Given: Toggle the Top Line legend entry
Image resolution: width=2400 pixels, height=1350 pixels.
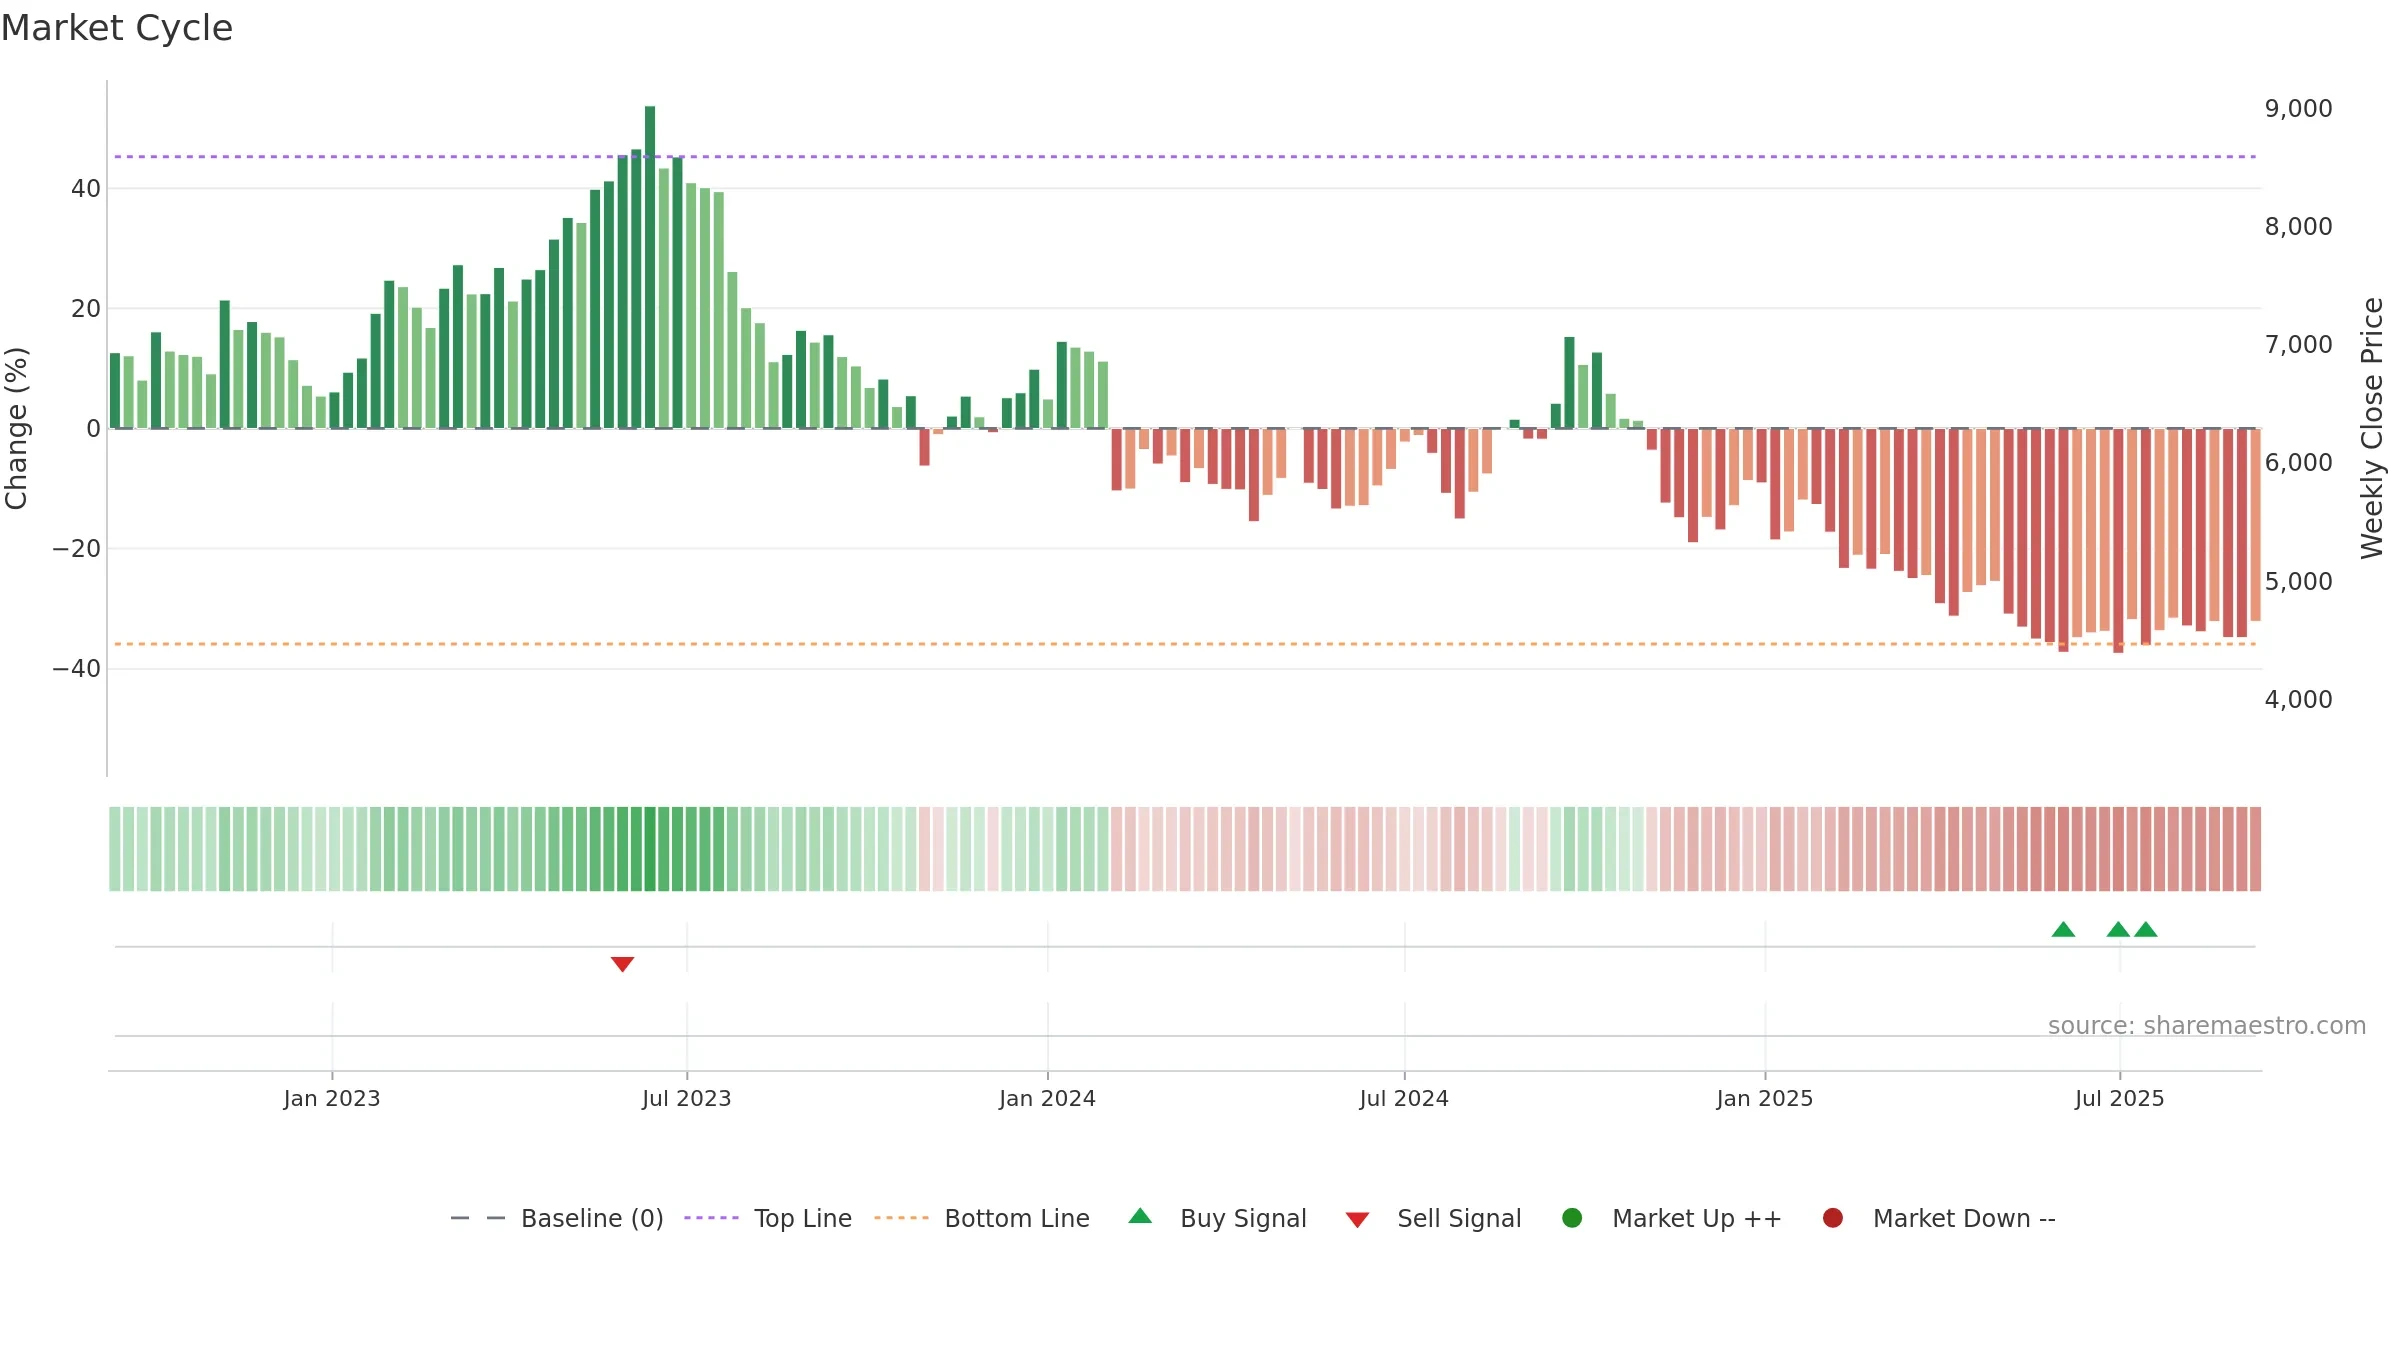Looking at the screenshot, I should coord(767,1218).
